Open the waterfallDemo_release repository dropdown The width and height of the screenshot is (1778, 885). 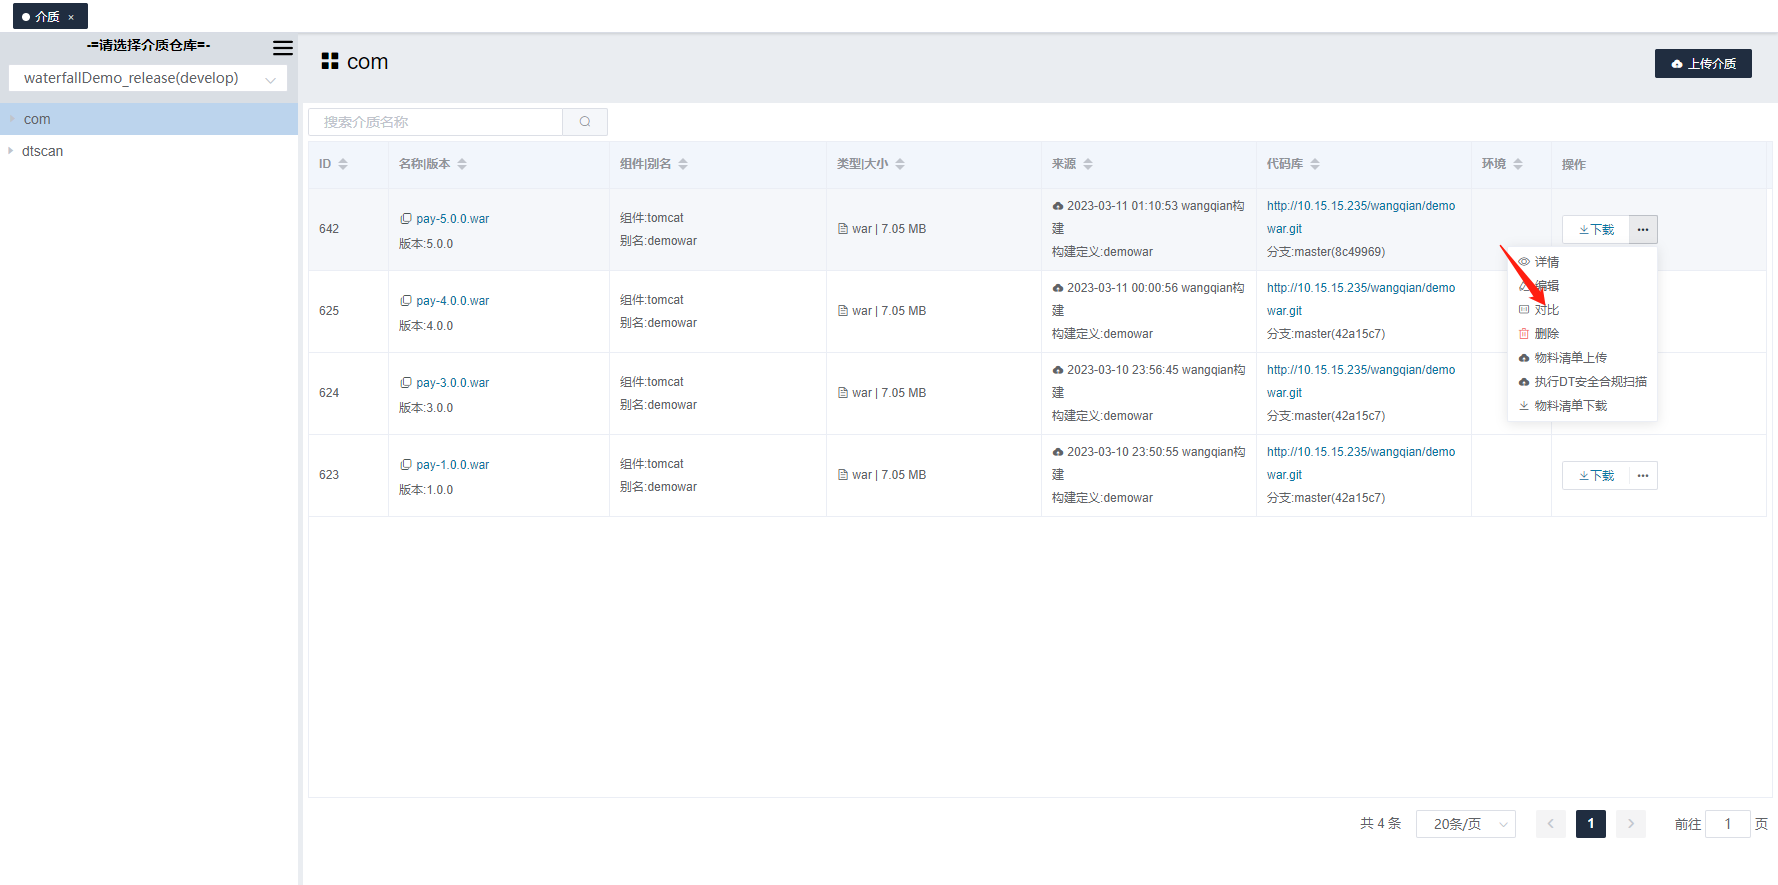(148, 78)
